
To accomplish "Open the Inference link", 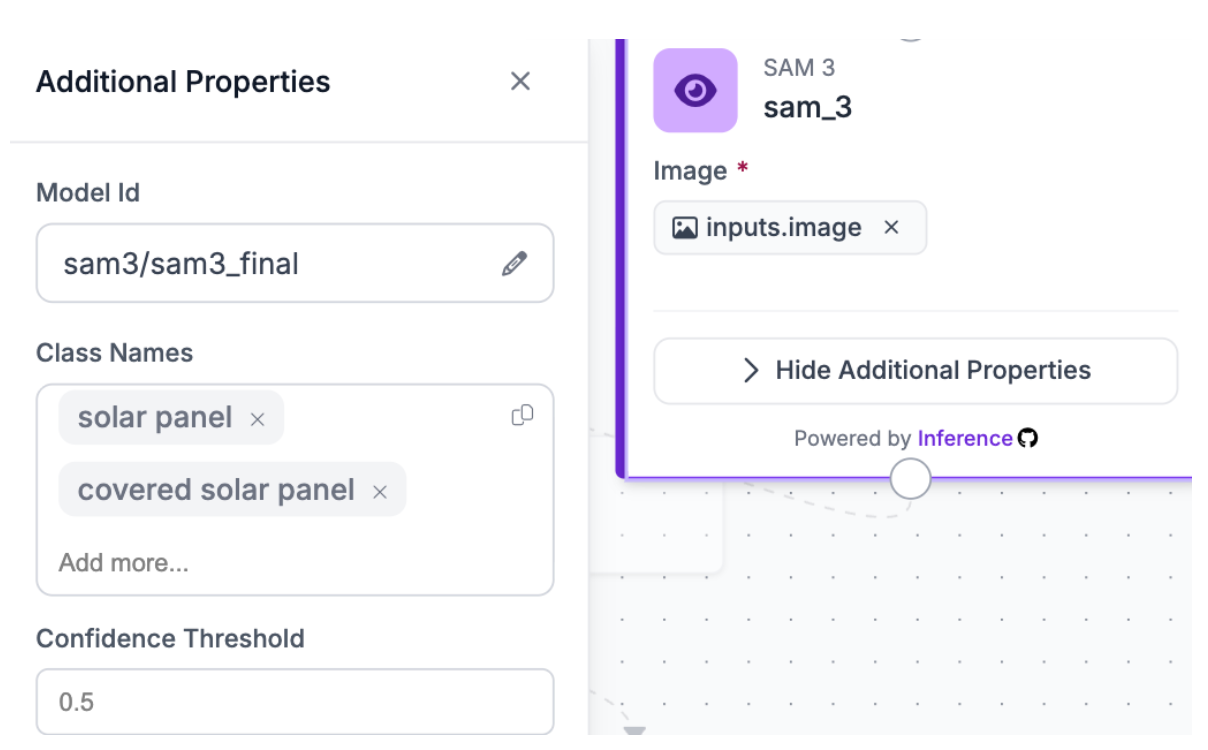I will tap(964, 438).
